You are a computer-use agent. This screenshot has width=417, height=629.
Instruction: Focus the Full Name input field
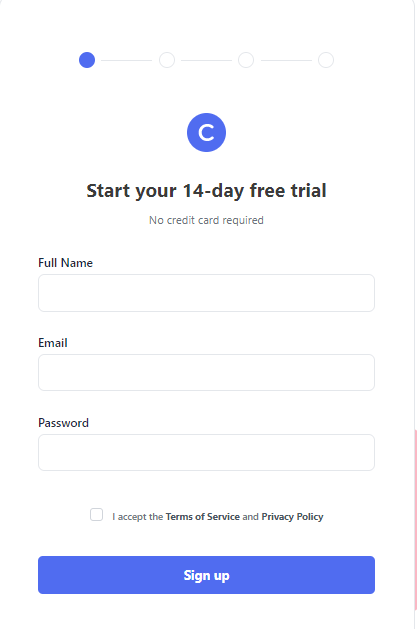206,293
